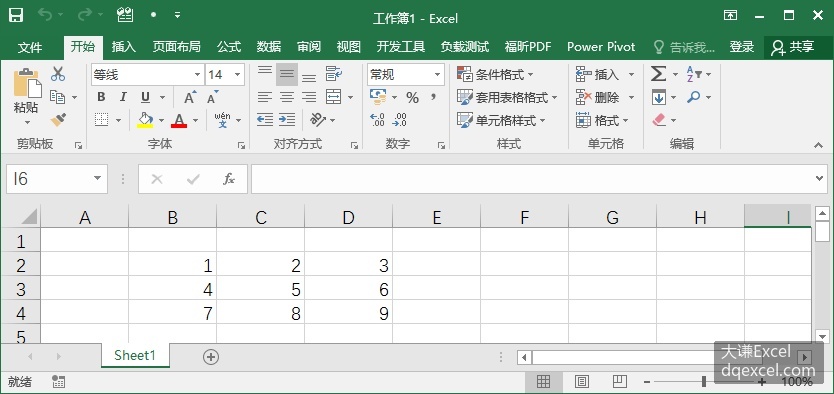Switch to the 插入 ribbon tab
This screenshot has width=834, height=394.
[x=123, y=47]
